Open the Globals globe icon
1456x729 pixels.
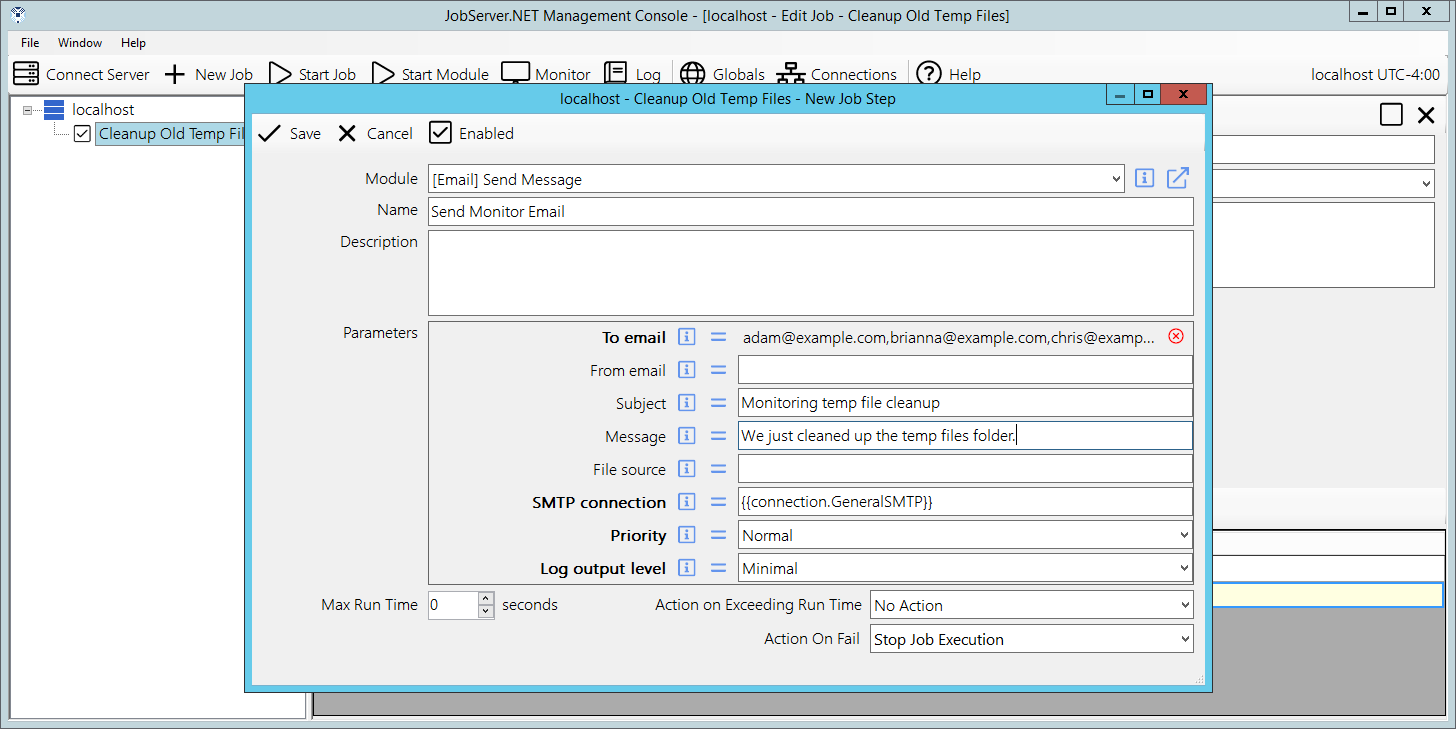click(x=692, y=74)
